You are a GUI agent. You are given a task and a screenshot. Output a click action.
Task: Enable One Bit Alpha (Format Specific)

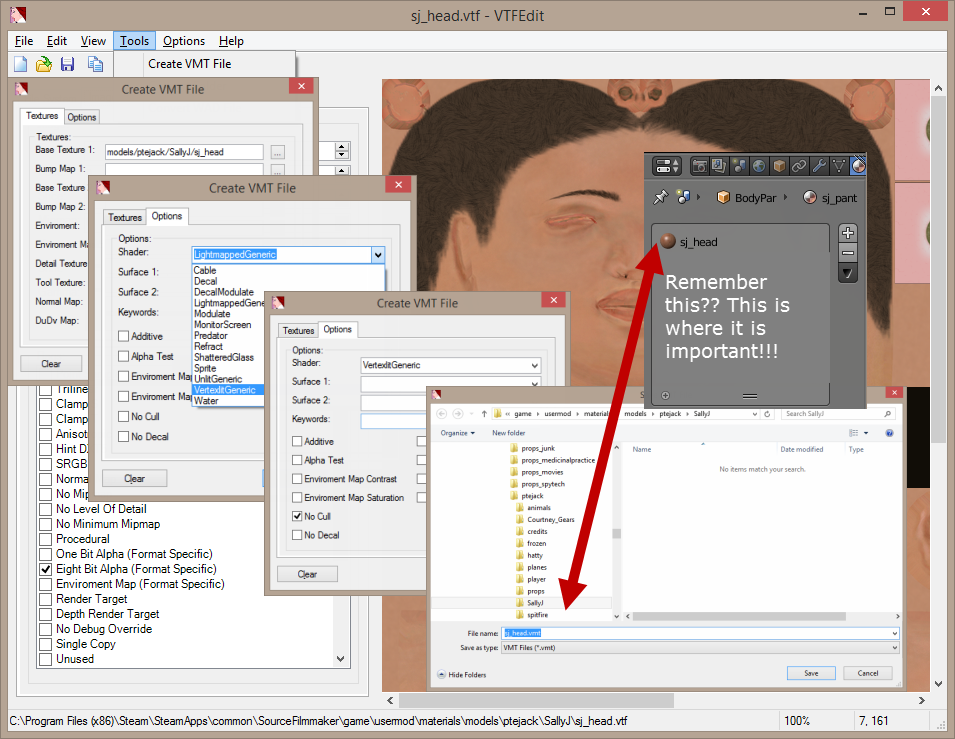45,554
